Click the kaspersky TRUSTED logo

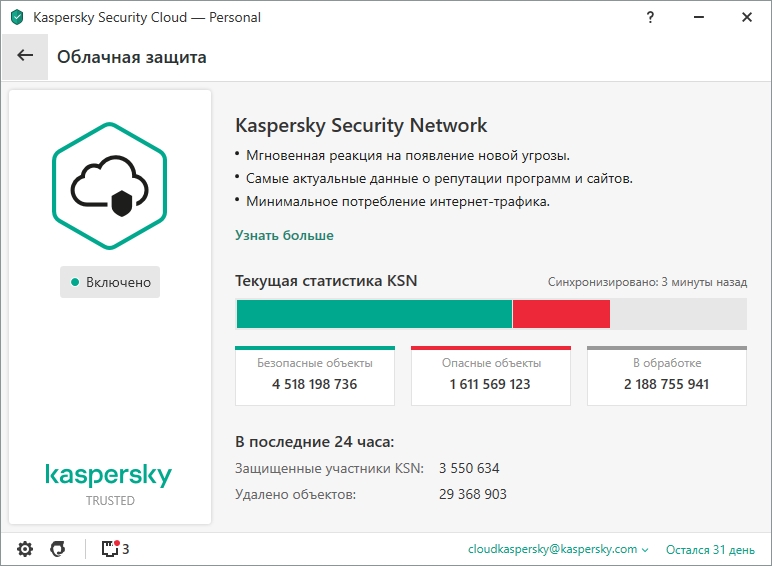click(109, 484)
